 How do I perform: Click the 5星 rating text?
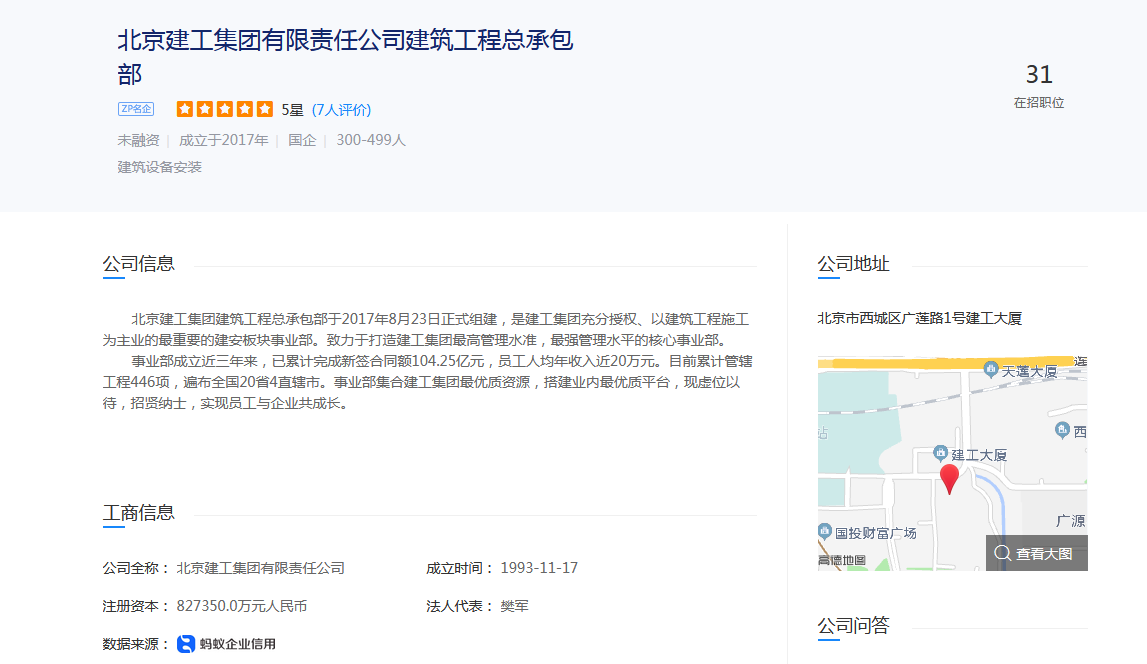[x=293, y=110]
